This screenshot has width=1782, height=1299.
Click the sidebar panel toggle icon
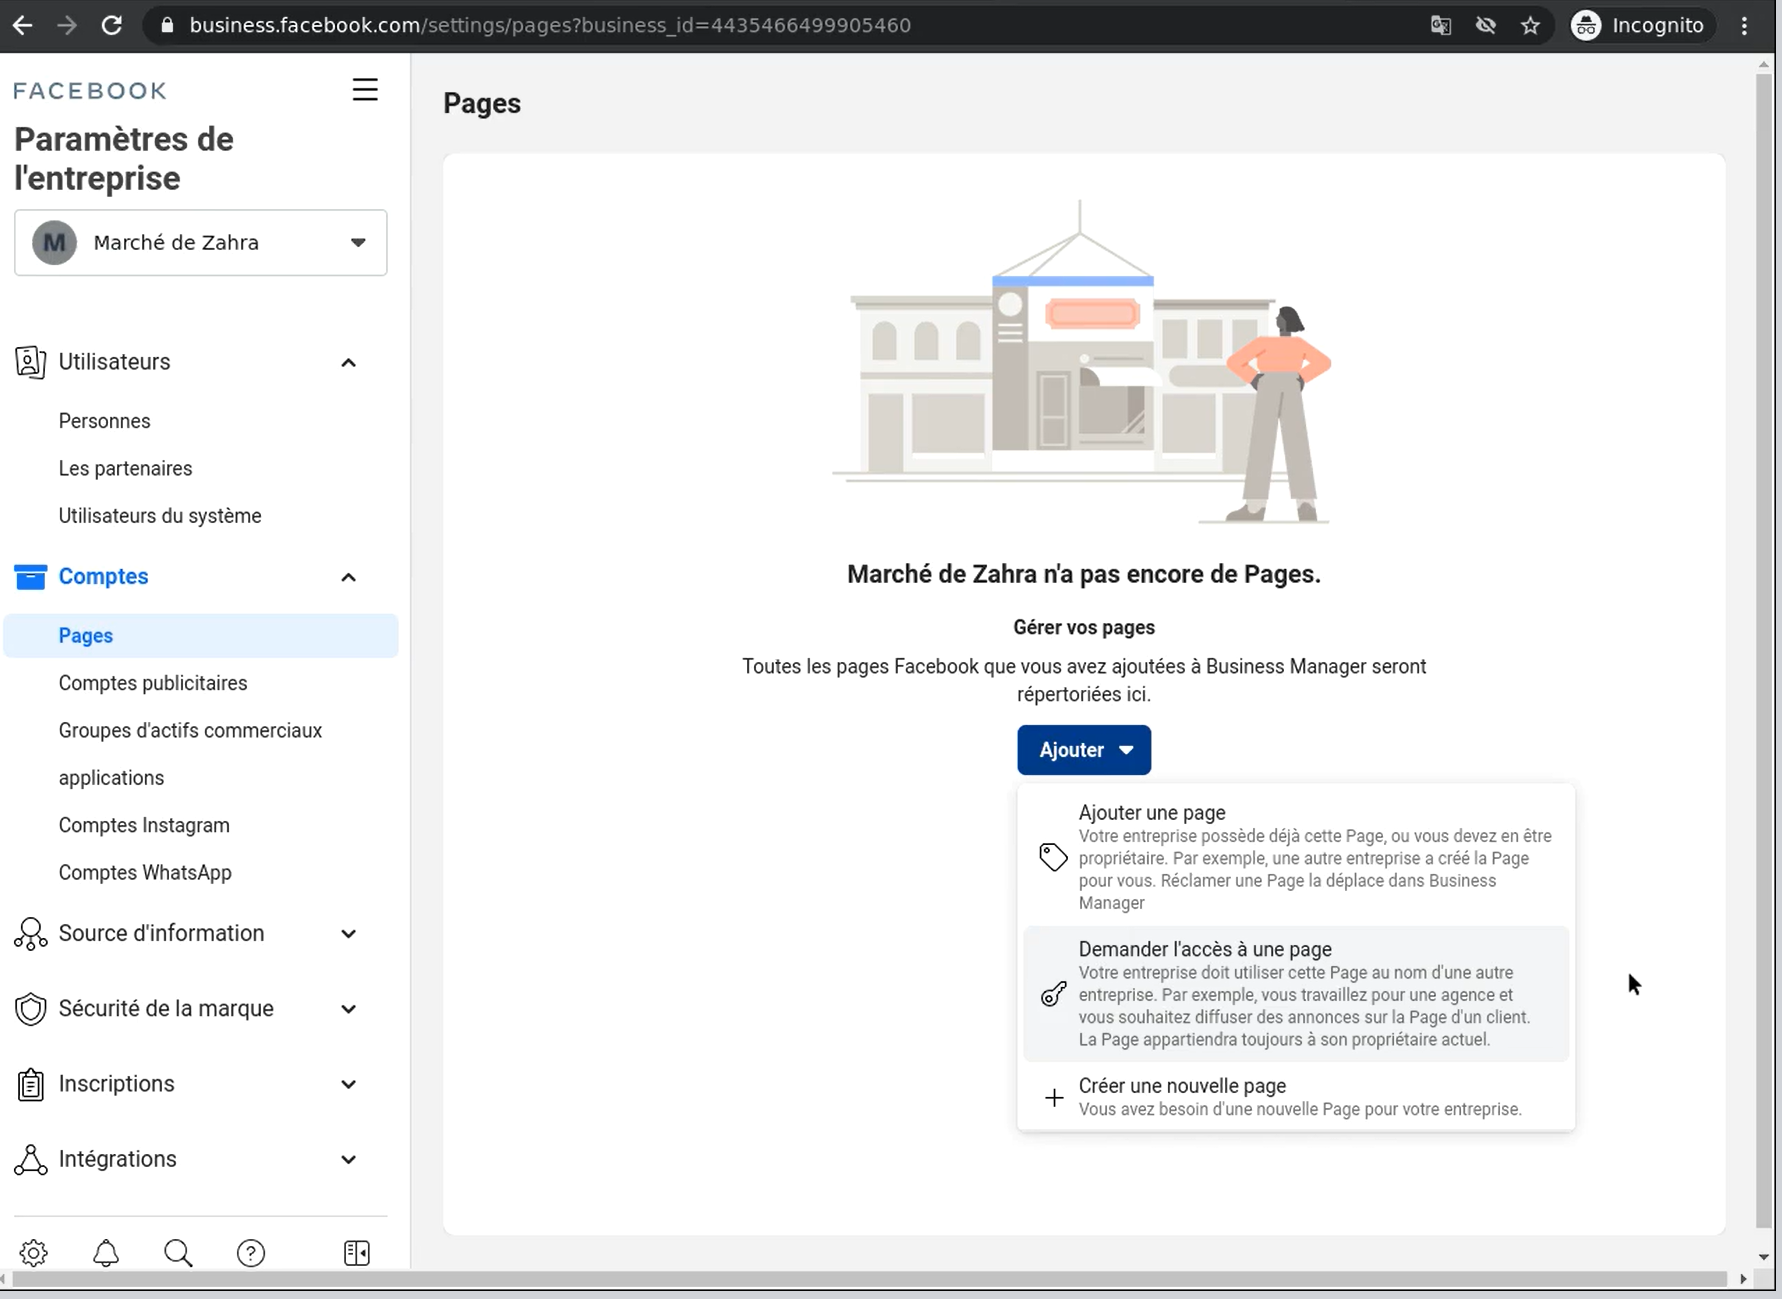pyautogui.click(x=357, y=1252)
